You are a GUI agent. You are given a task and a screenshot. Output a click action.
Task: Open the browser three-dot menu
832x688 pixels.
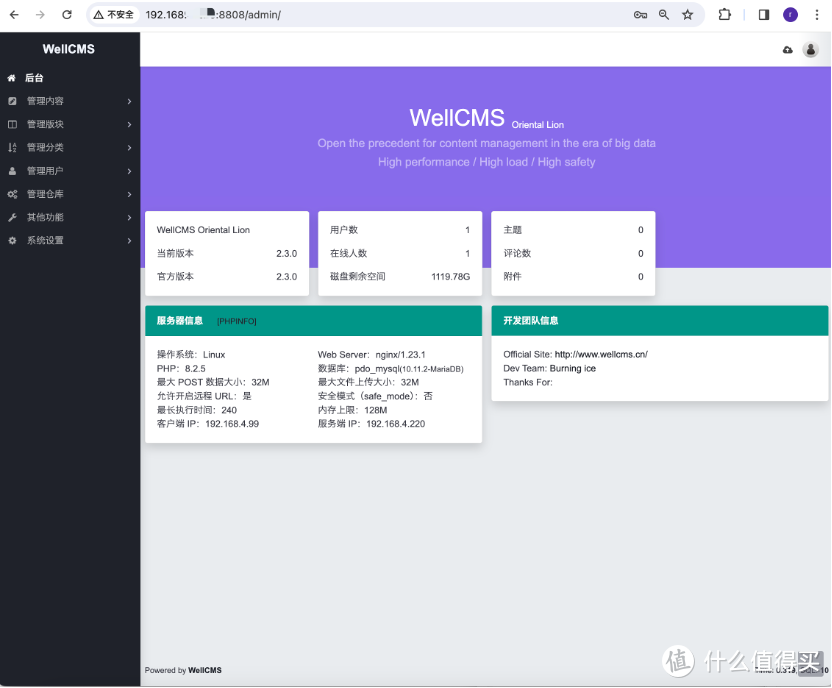coord(817,15)
